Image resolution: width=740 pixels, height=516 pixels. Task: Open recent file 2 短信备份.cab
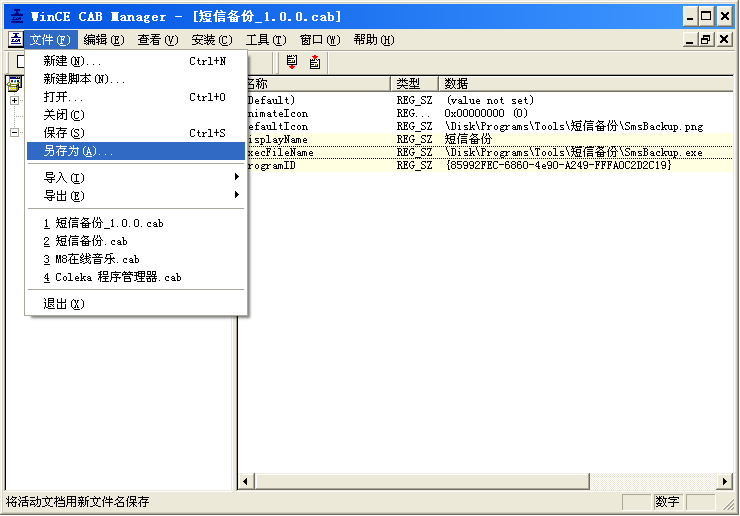(136, 241)
